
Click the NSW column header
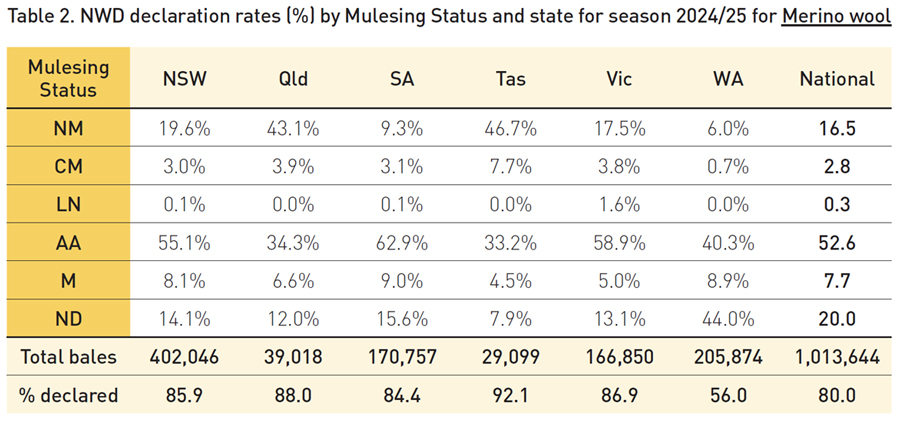[x=182, y=78]
